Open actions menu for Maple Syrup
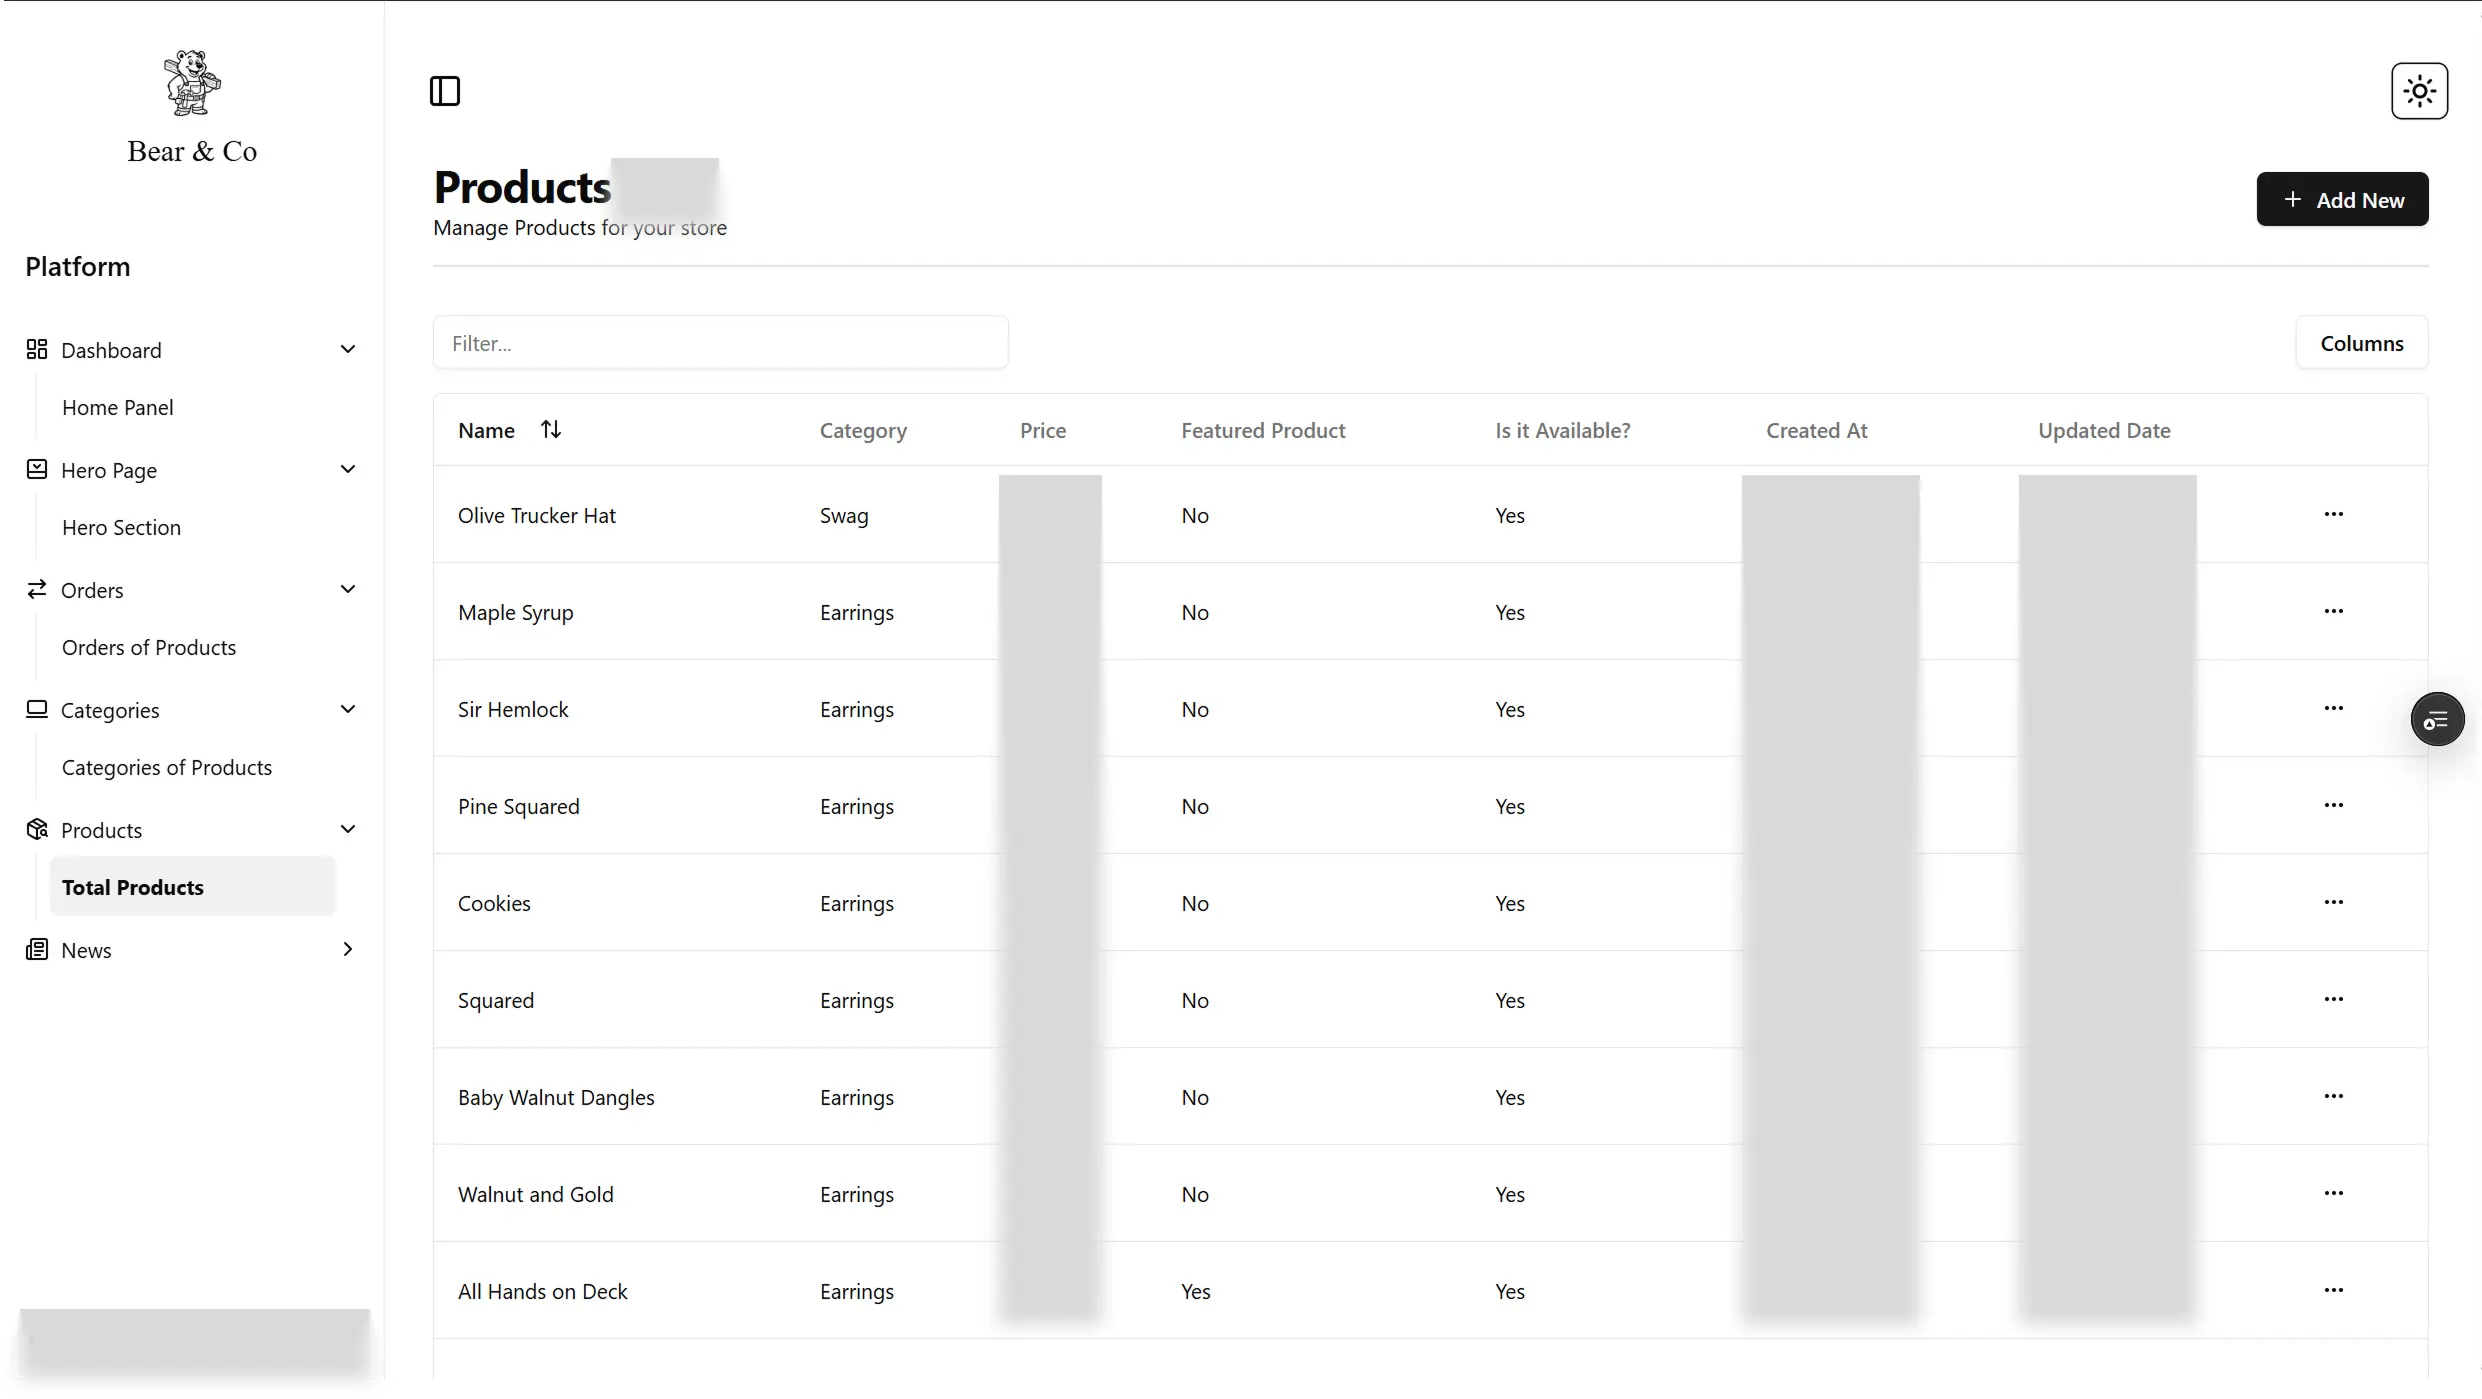This screenshot has height=1399, width=2482. [2334, 611]
